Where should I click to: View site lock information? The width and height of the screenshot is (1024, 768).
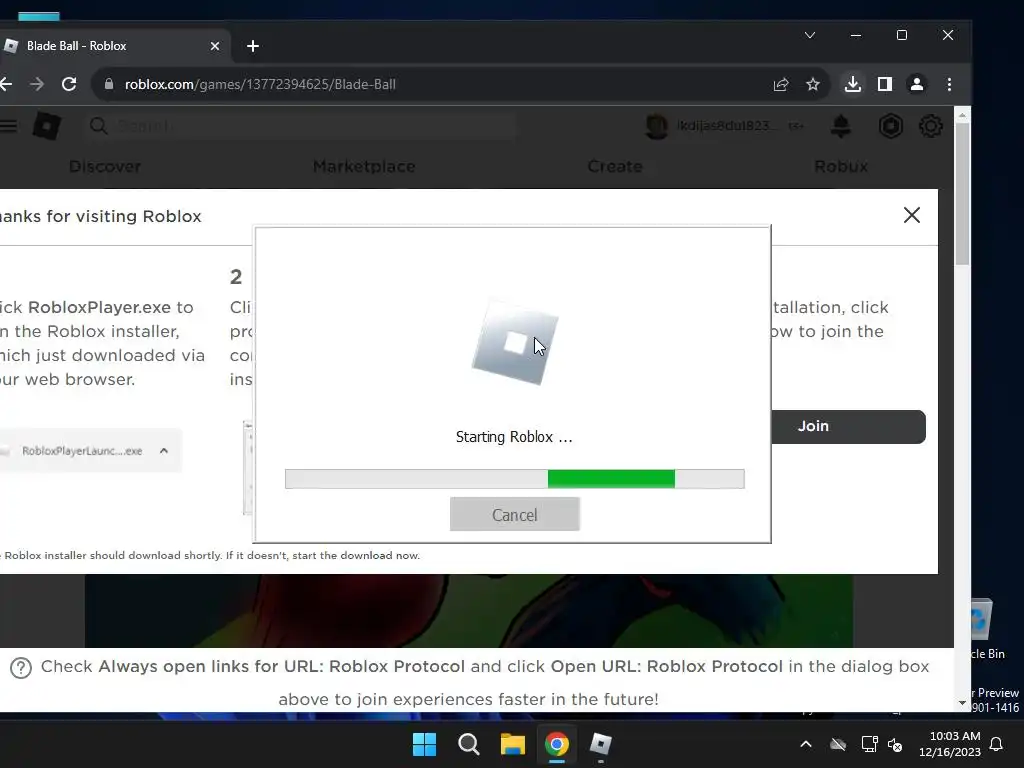[x=109, y=84]
